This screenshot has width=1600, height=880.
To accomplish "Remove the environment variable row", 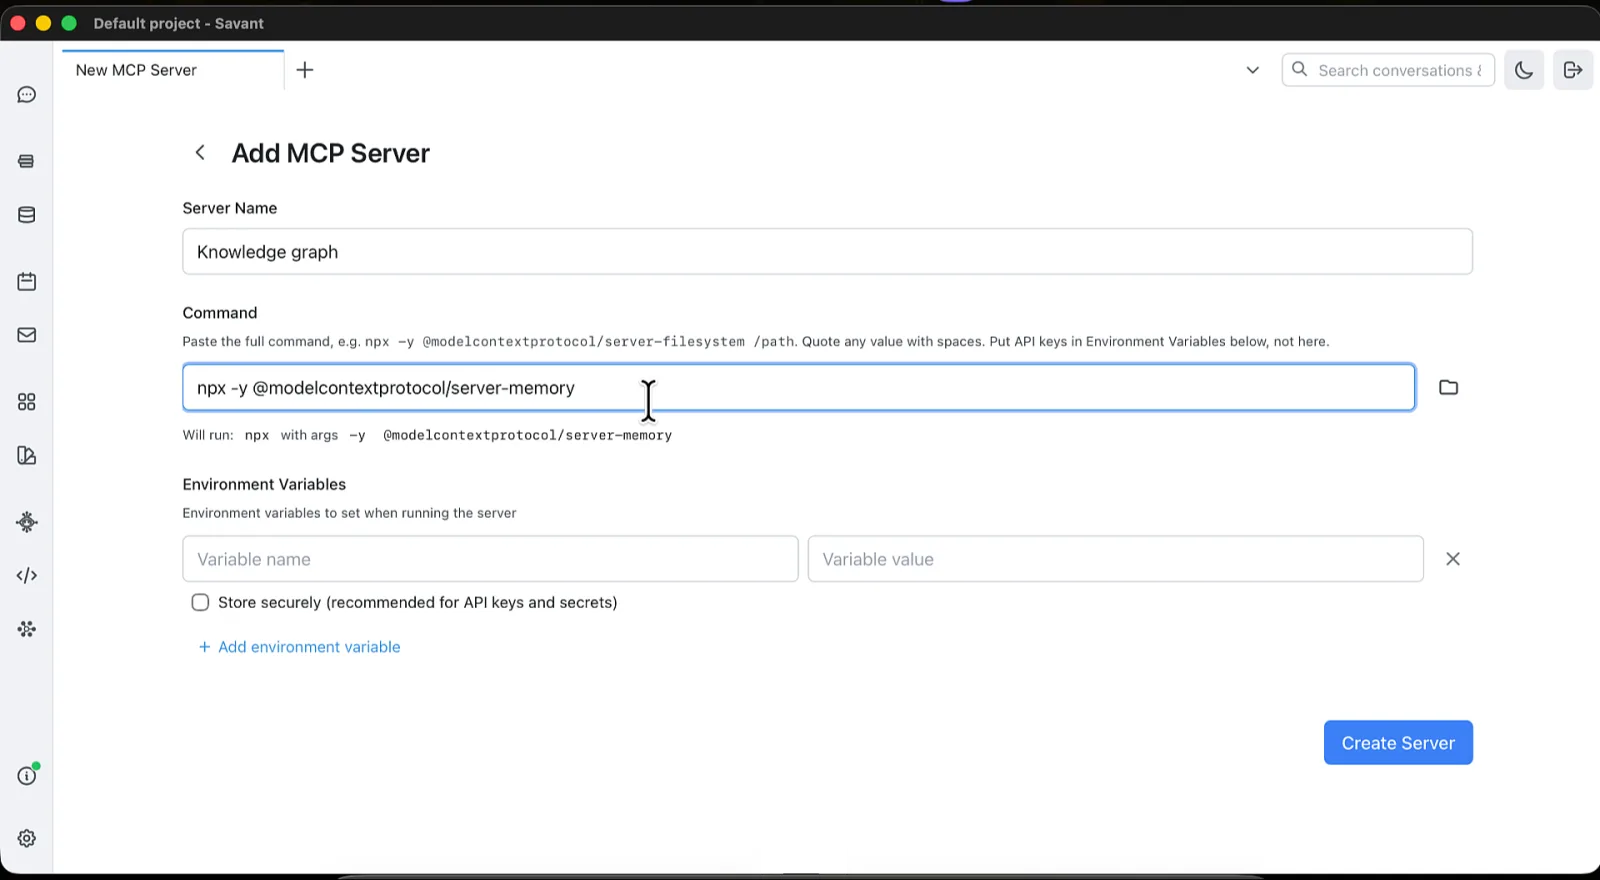I will (1453, 559).
